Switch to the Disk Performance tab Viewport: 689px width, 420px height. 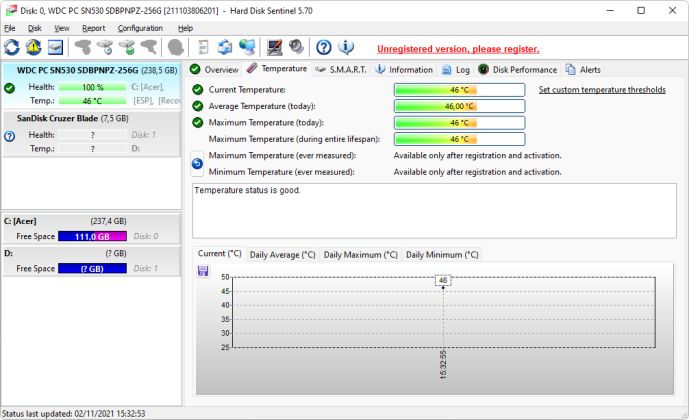518,69
